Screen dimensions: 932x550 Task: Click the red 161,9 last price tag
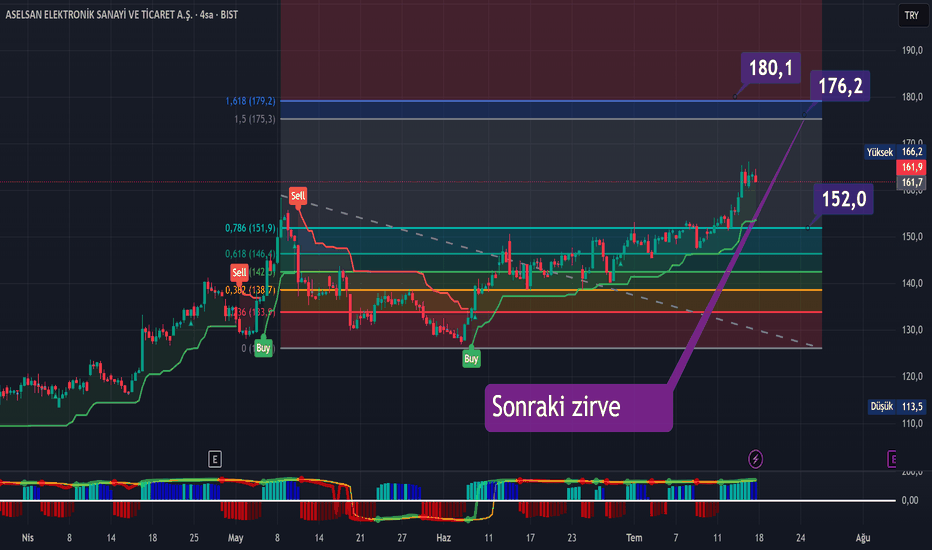(911, 167)
